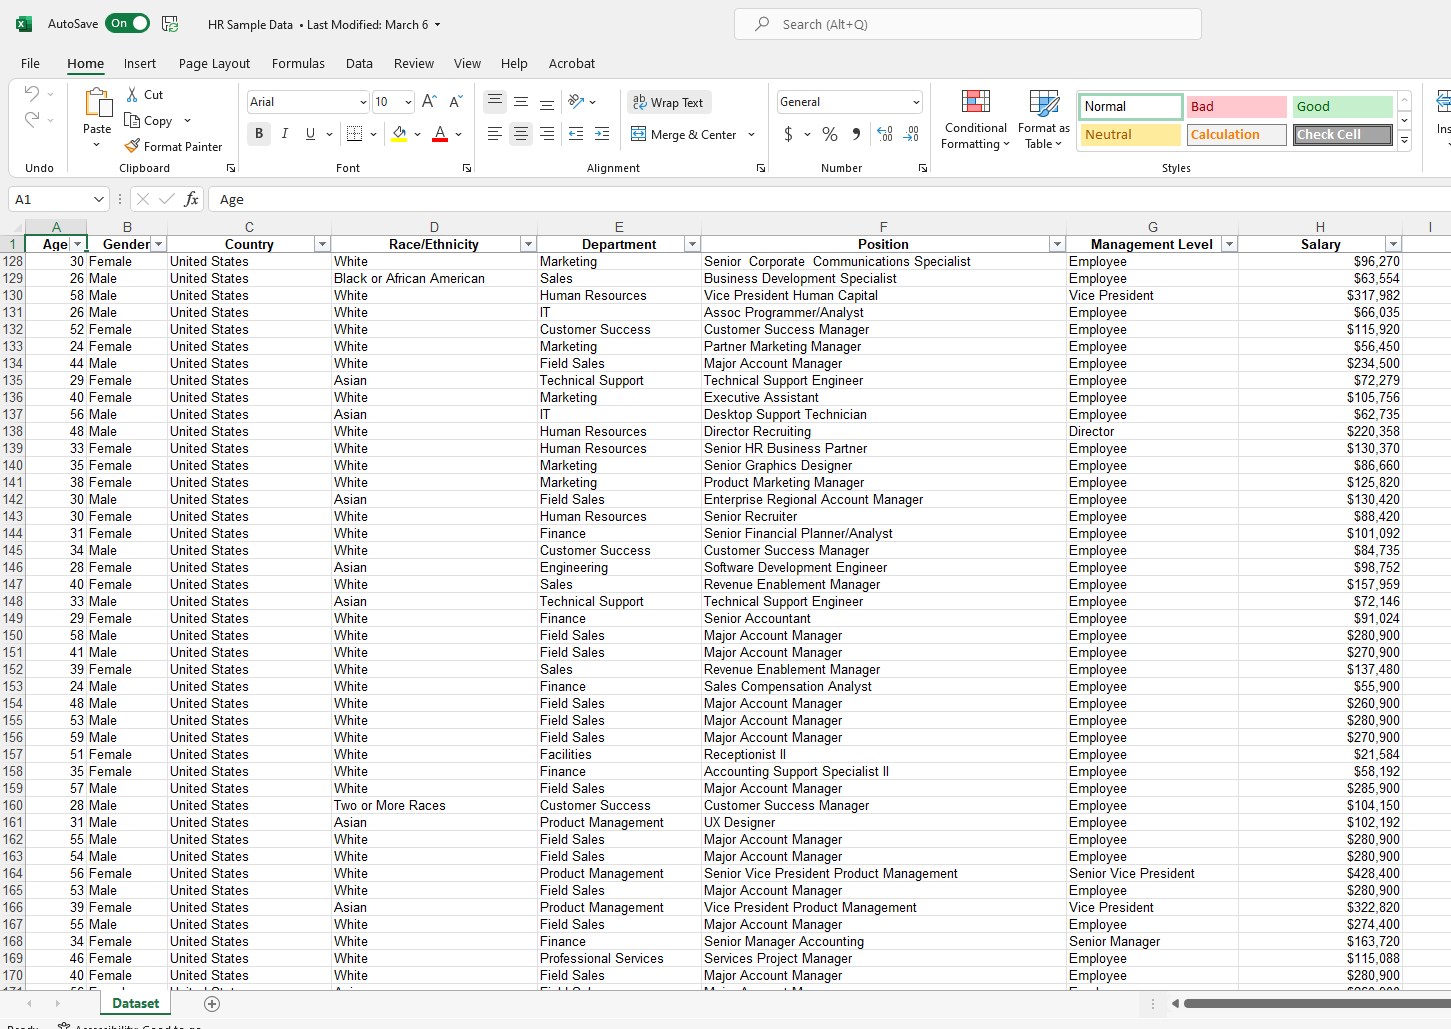The width and height of the screenshot is (1451, 1029).
Task: Open Conditional Formatting options
Action: [x=975, y=119]
